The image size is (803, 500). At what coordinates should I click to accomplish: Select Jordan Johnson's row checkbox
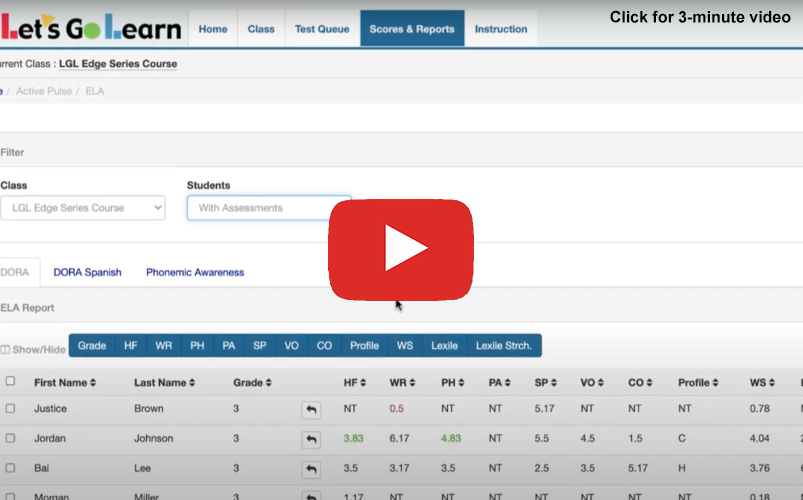10,438
